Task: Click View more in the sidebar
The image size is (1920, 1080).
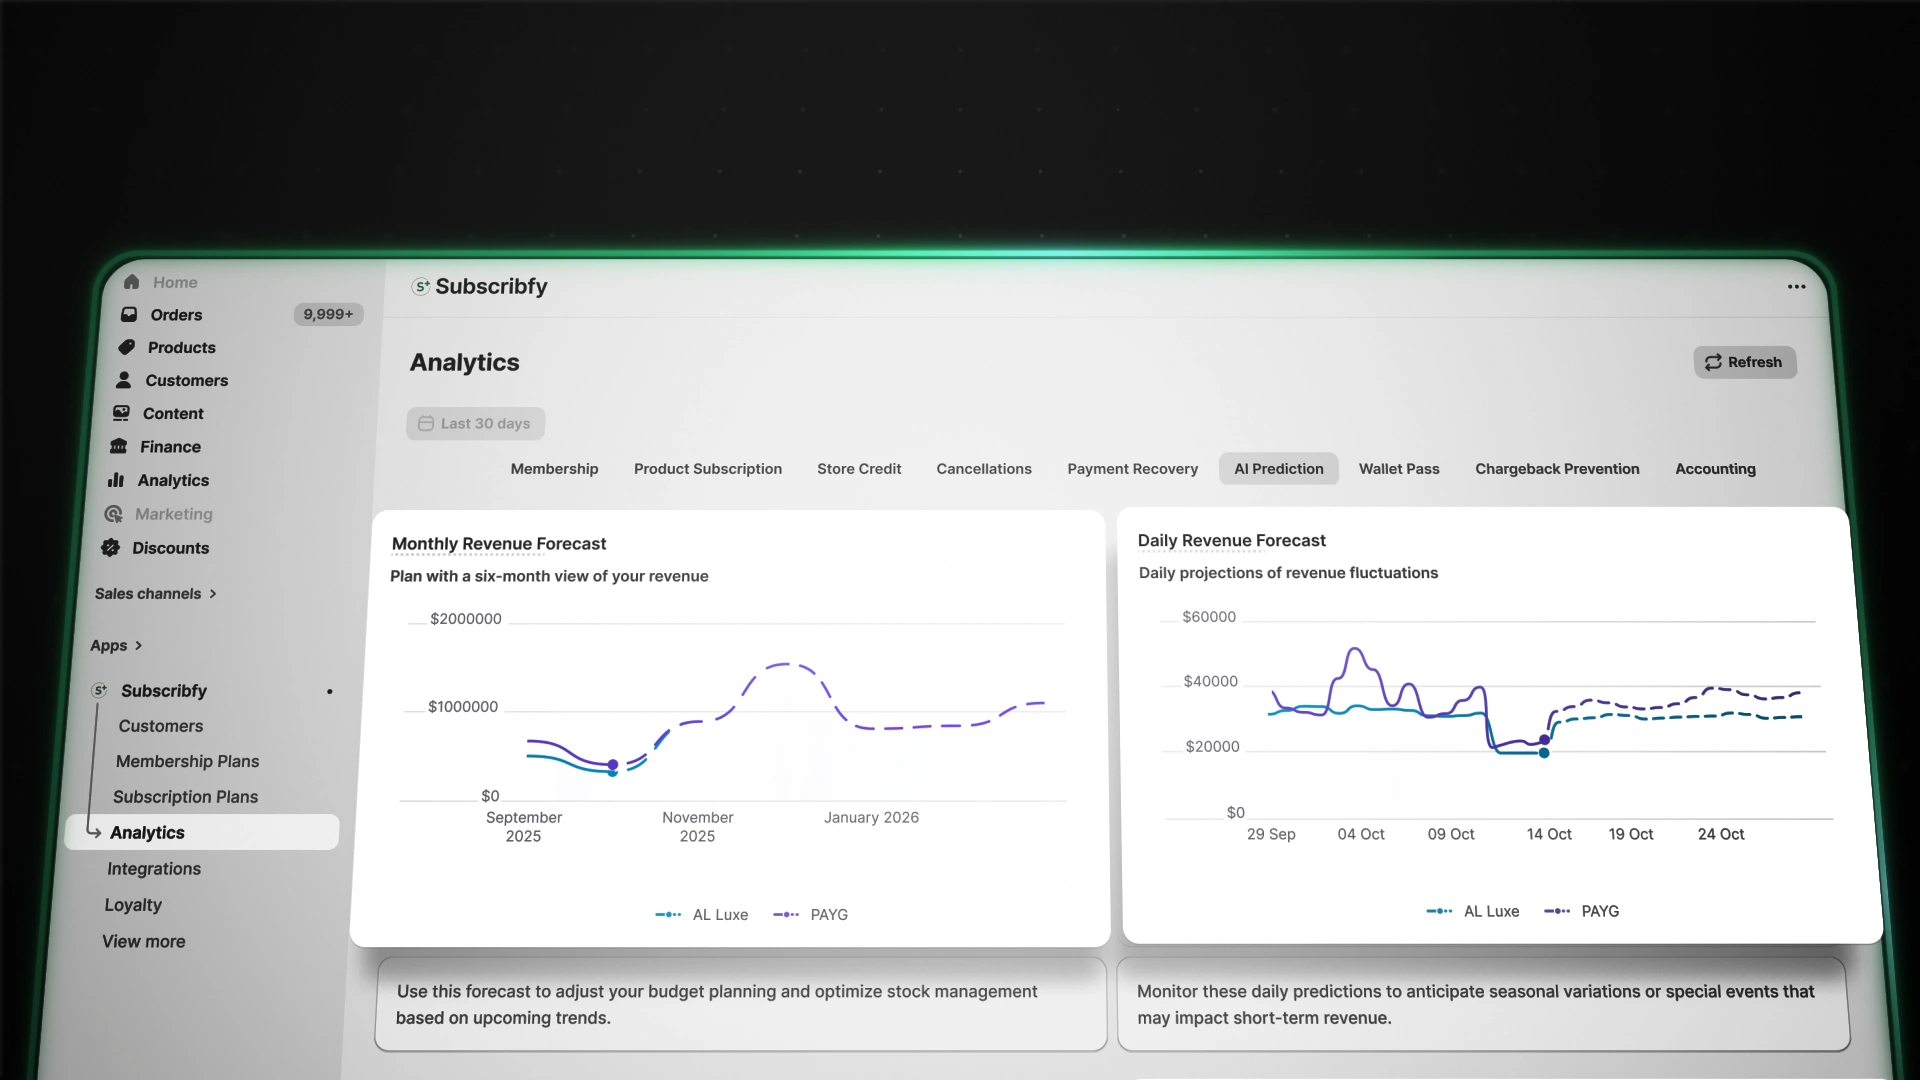Action: [x=143, y=942]
